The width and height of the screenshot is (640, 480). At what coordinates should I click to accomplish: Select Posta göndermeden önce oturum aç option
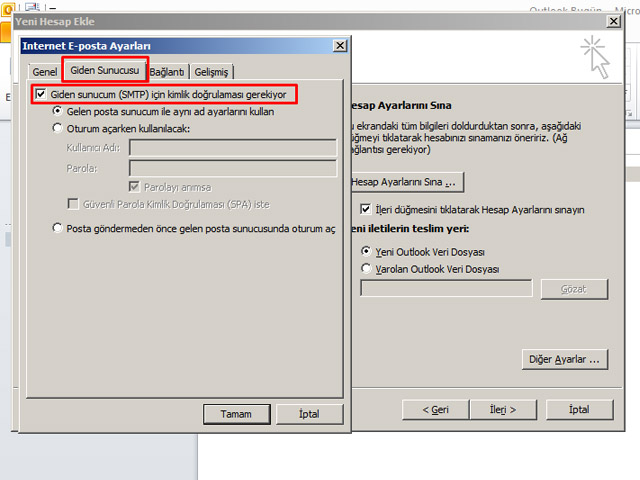(58, 228)
